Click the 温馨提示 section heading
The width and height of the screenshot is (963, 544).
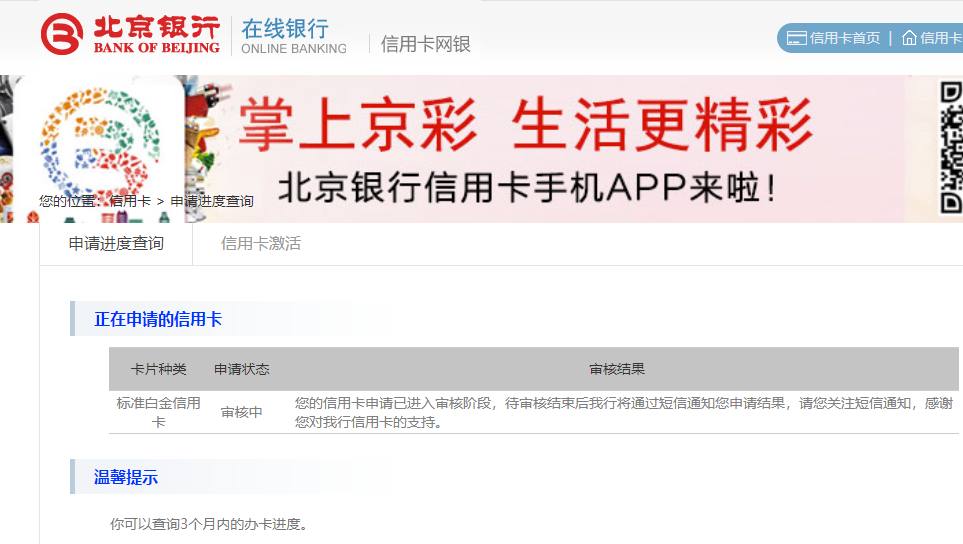point(126,477)
